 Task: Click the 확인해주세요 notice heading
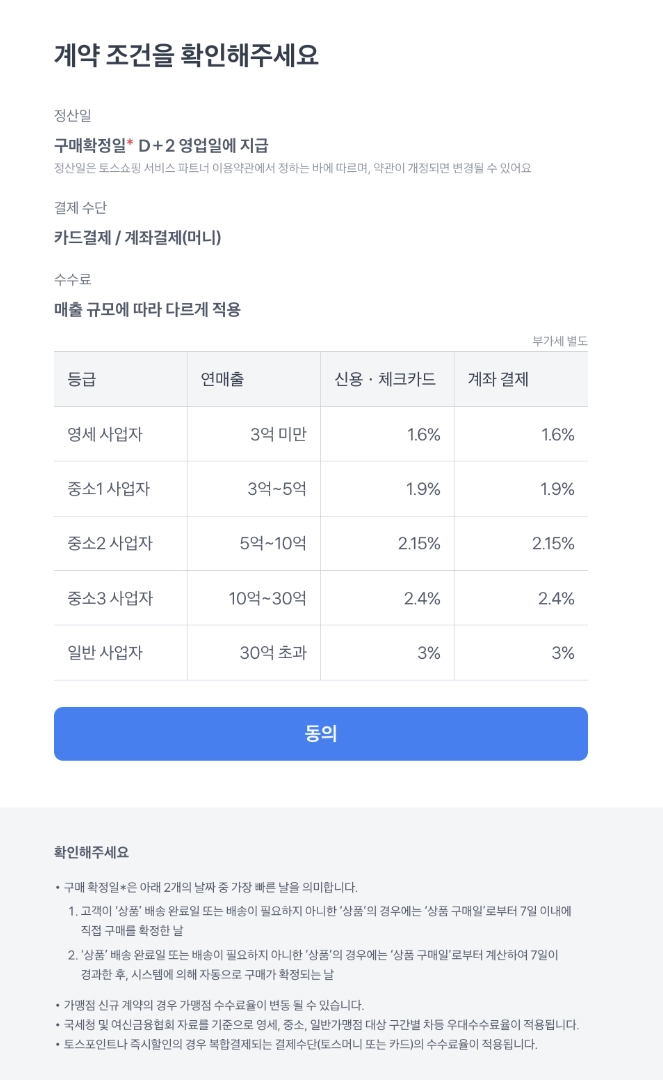pyautogui.click(x=91, y=853)
